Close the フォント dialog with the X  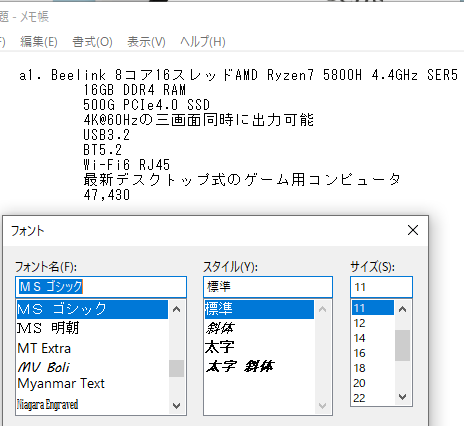pyautogui.click(x=413, y=230)
